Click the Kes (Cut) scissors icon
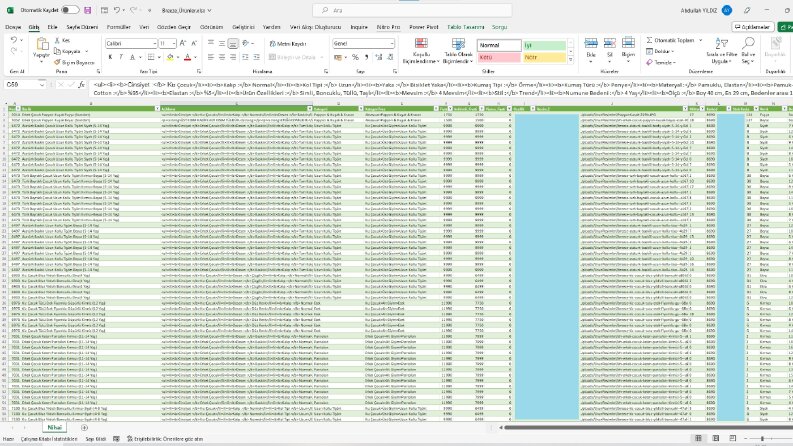Image resolution: width=793 pixels, height=446 pixels. tap(57, 40)
